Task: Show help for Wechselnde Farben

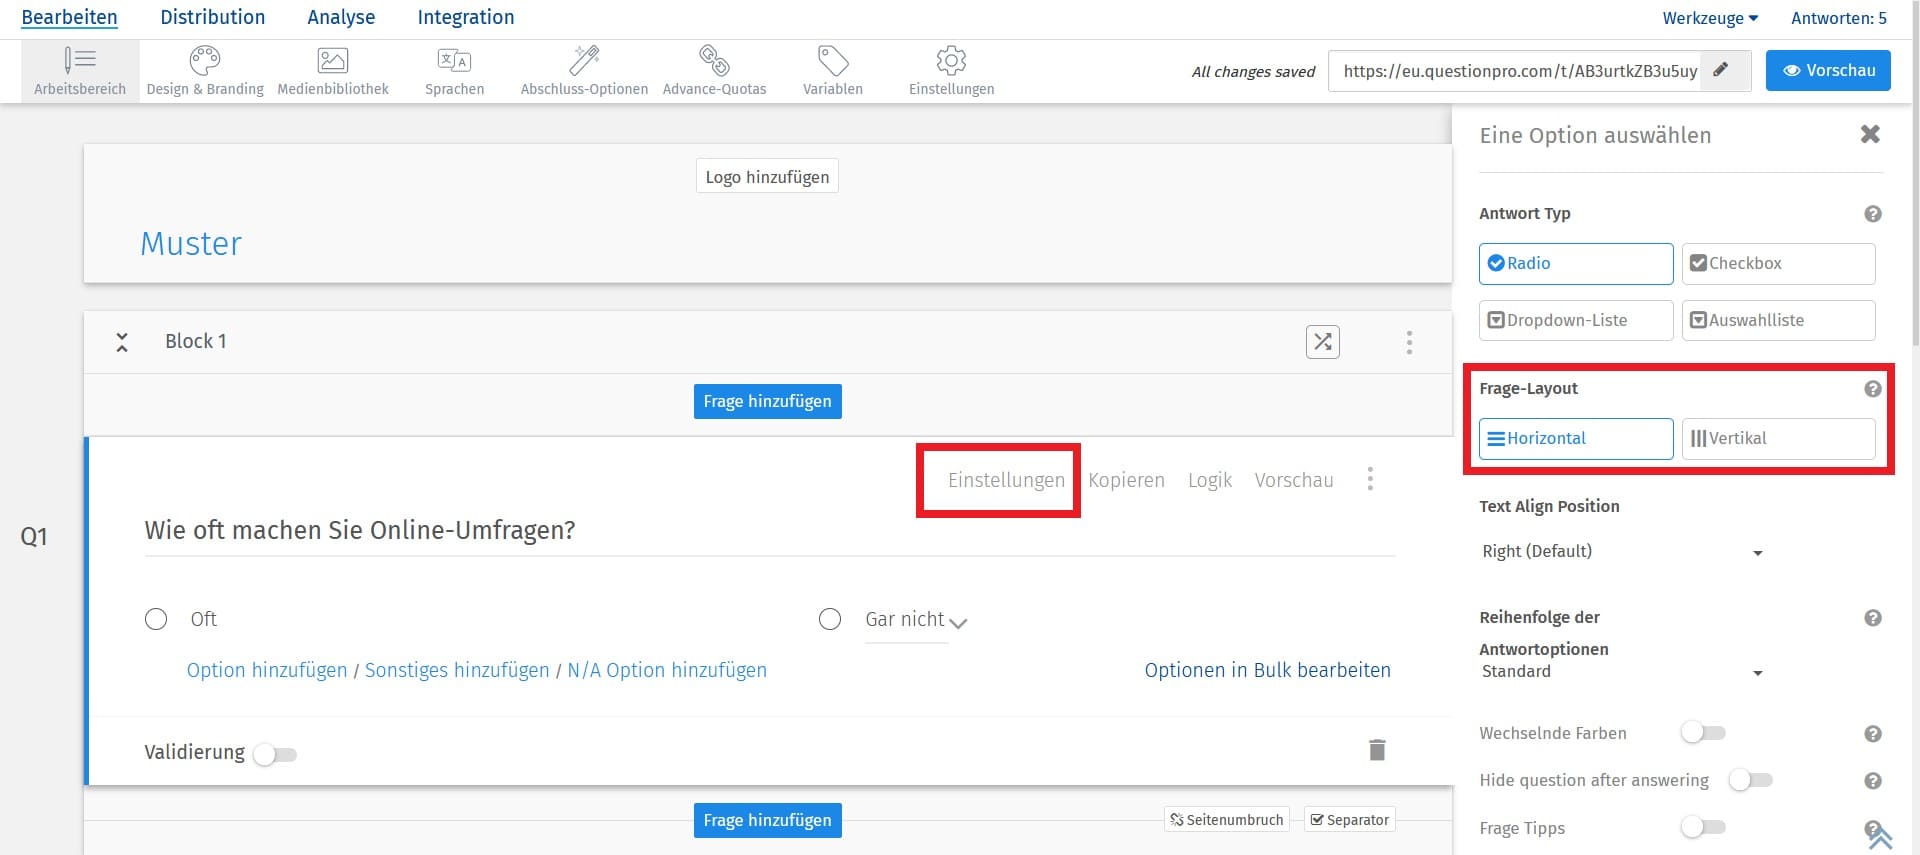Action: 1873,734
